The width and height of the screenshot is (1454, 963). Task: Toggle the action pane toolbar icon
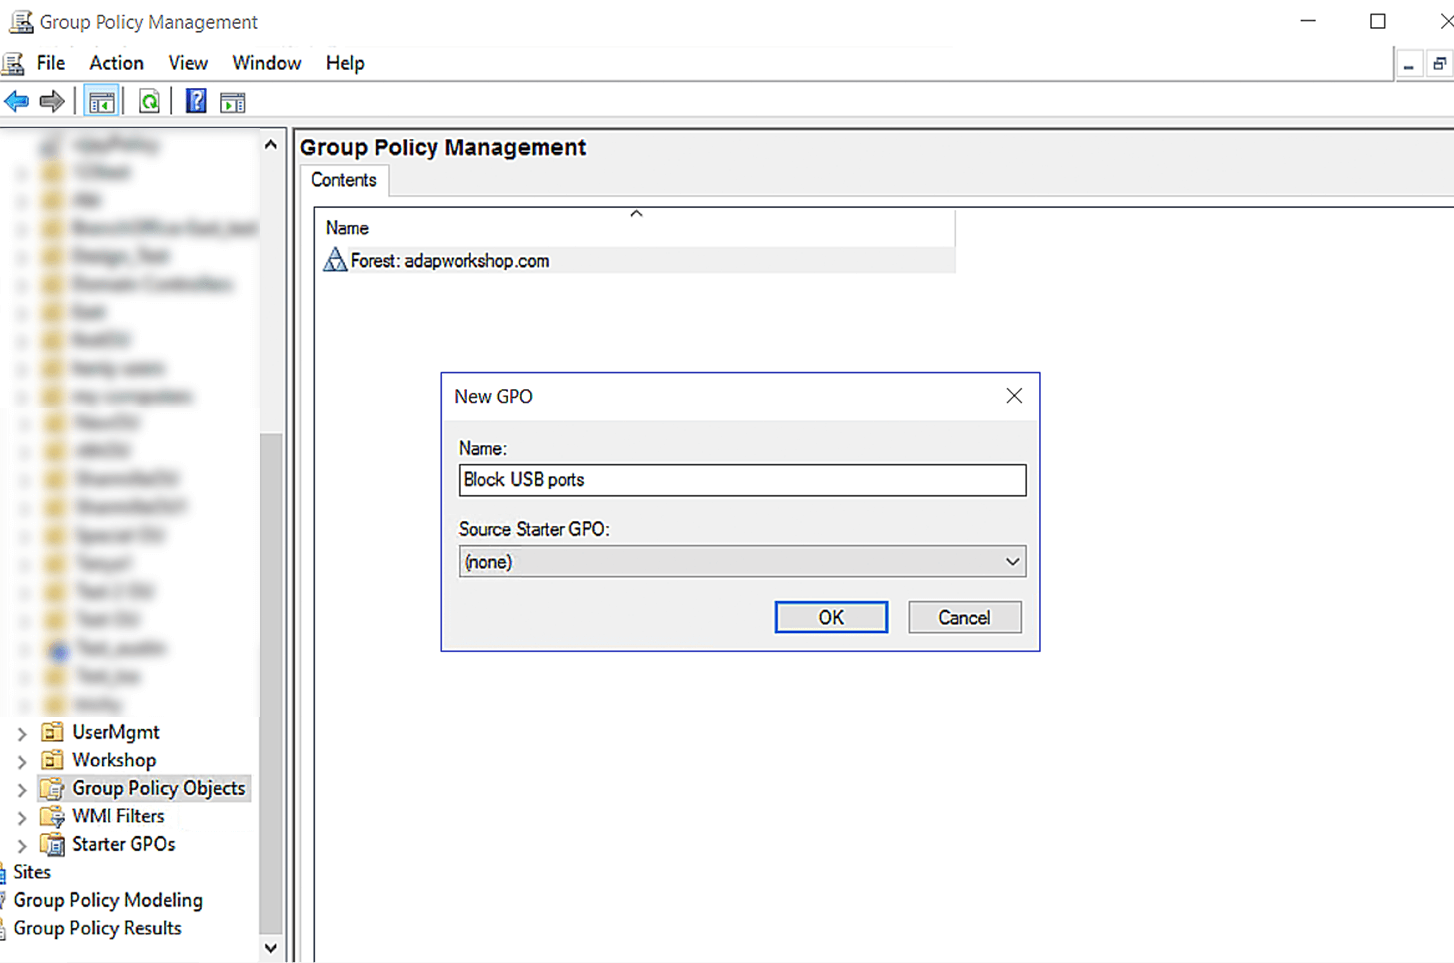pyautogui.click(x=233, y=102)
